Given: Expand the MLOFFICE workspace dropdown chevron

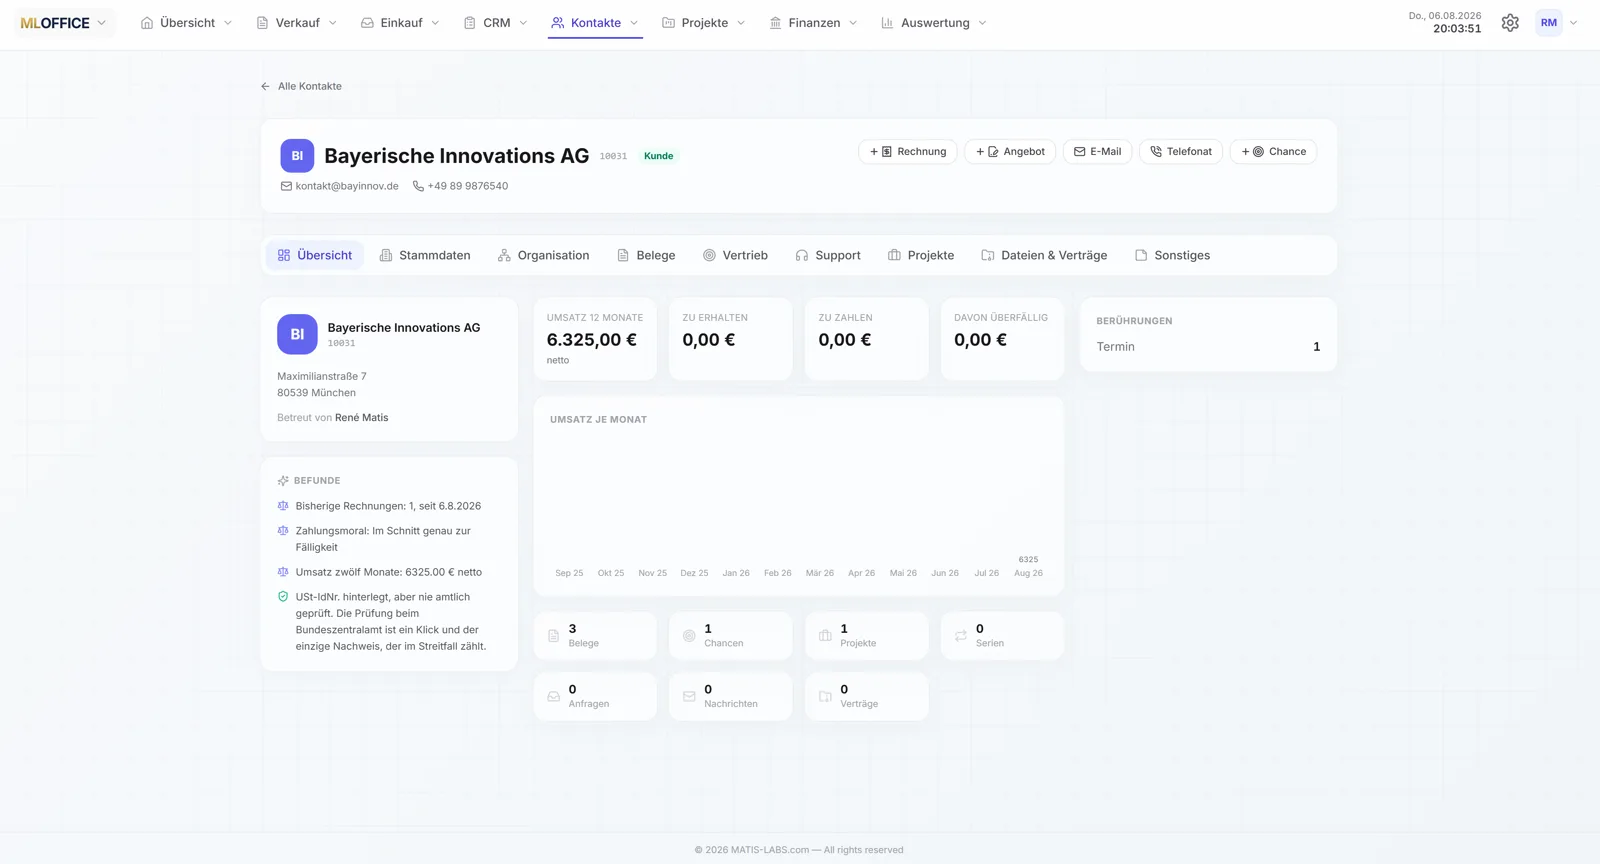Looking at the screenshot, I should click(x=101, y=23).
